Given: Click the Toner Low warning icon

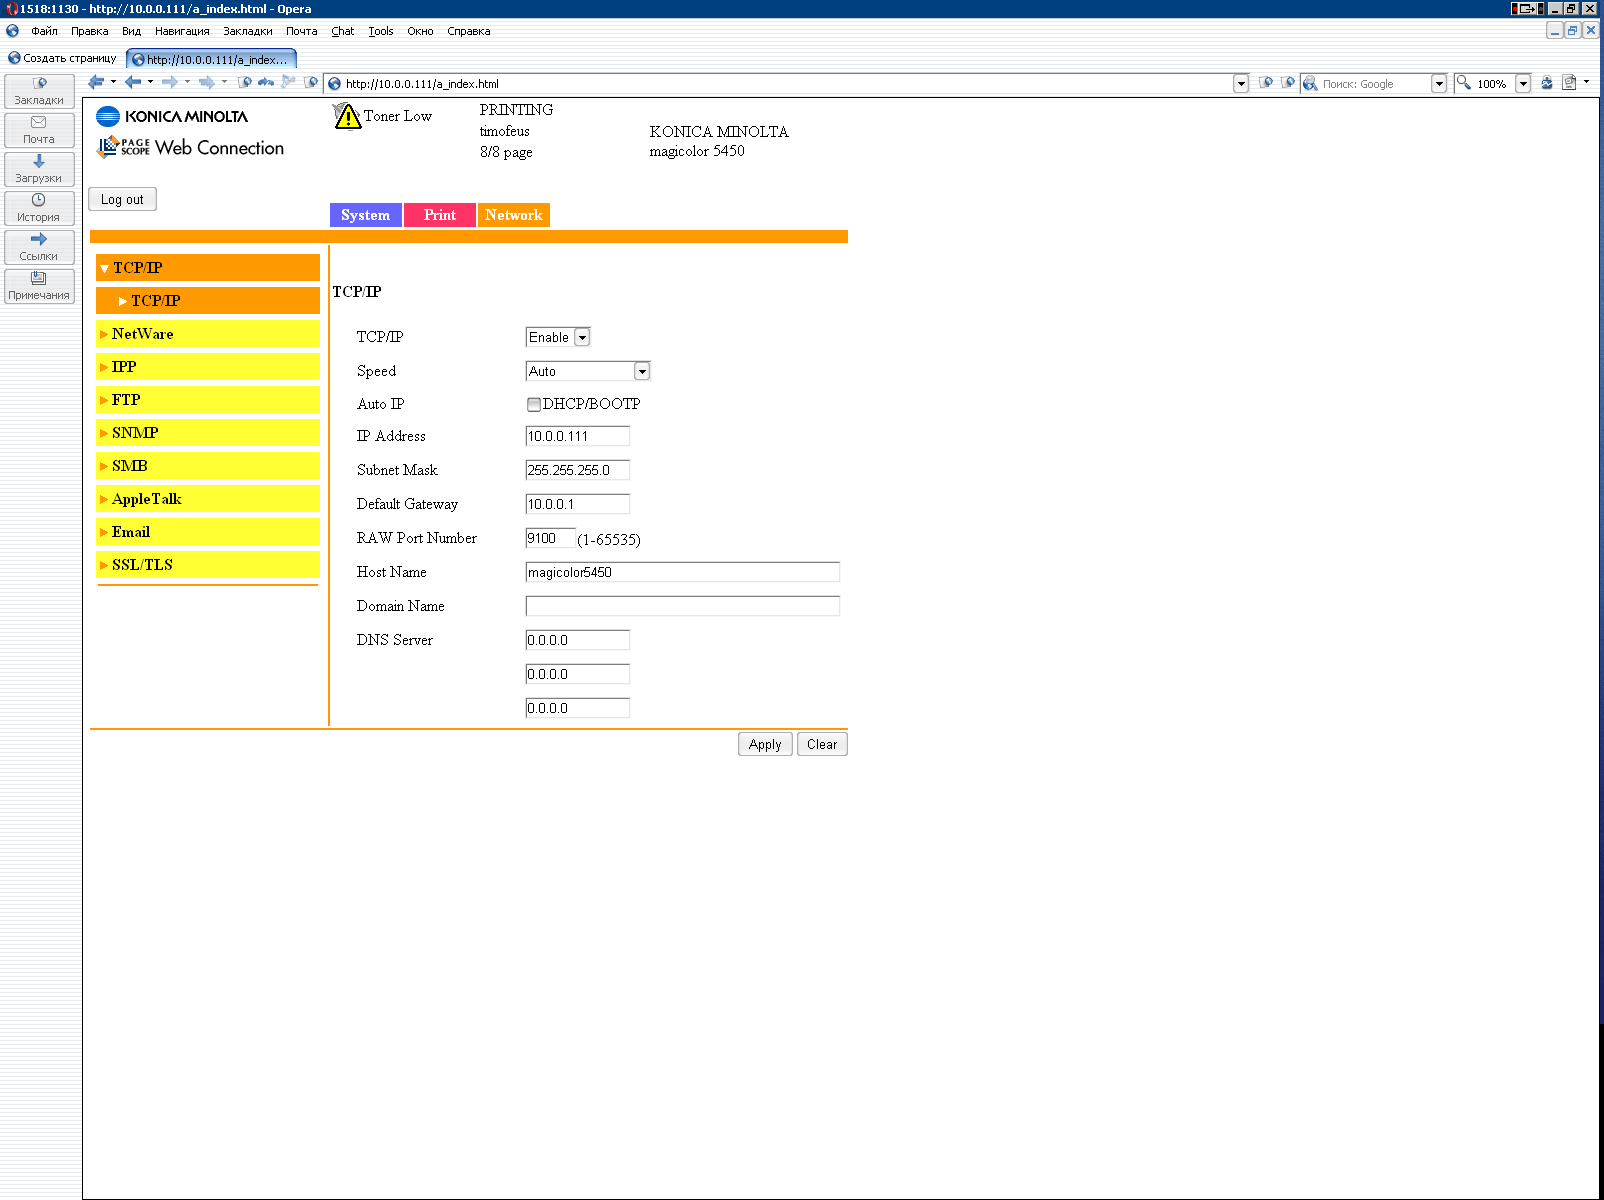Looking at the screenshot, I should [346, 116].
